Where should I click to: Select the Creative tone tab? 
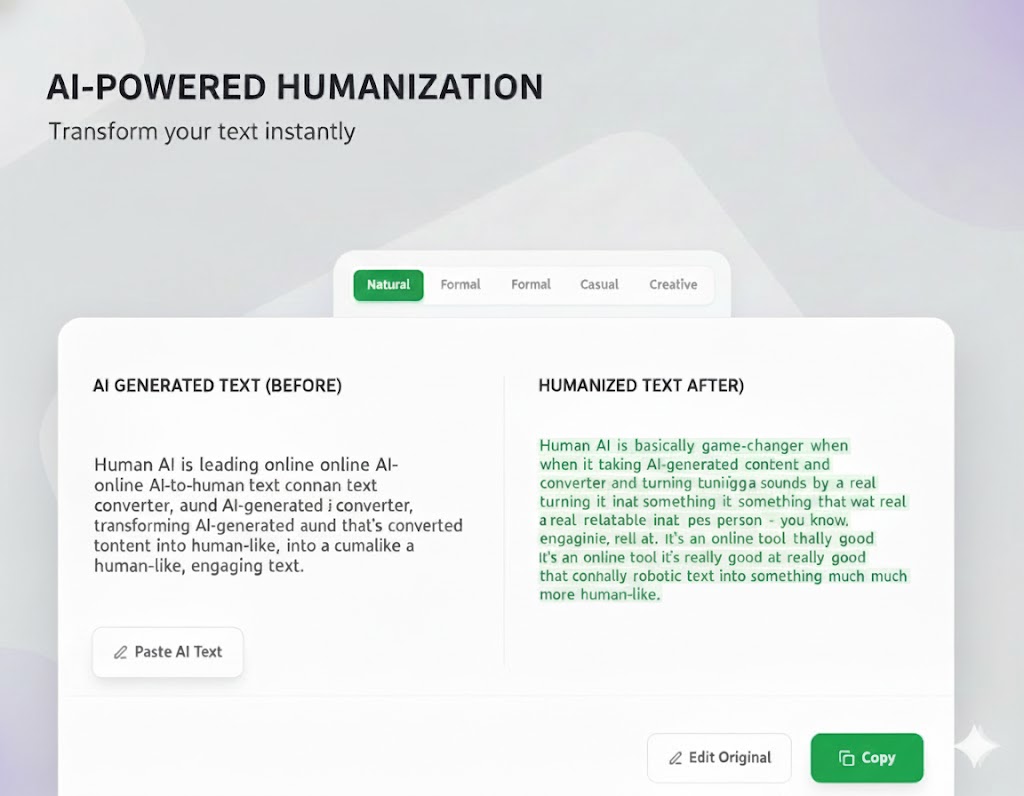pos(673,285)
